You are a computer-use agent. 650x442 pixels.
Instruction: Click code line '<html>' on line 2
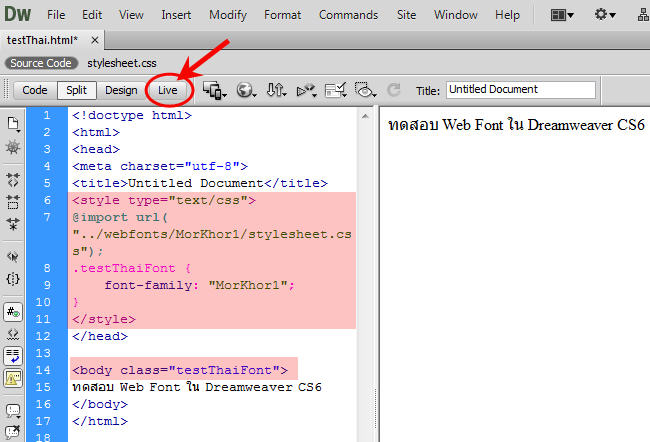coord(96,132)
